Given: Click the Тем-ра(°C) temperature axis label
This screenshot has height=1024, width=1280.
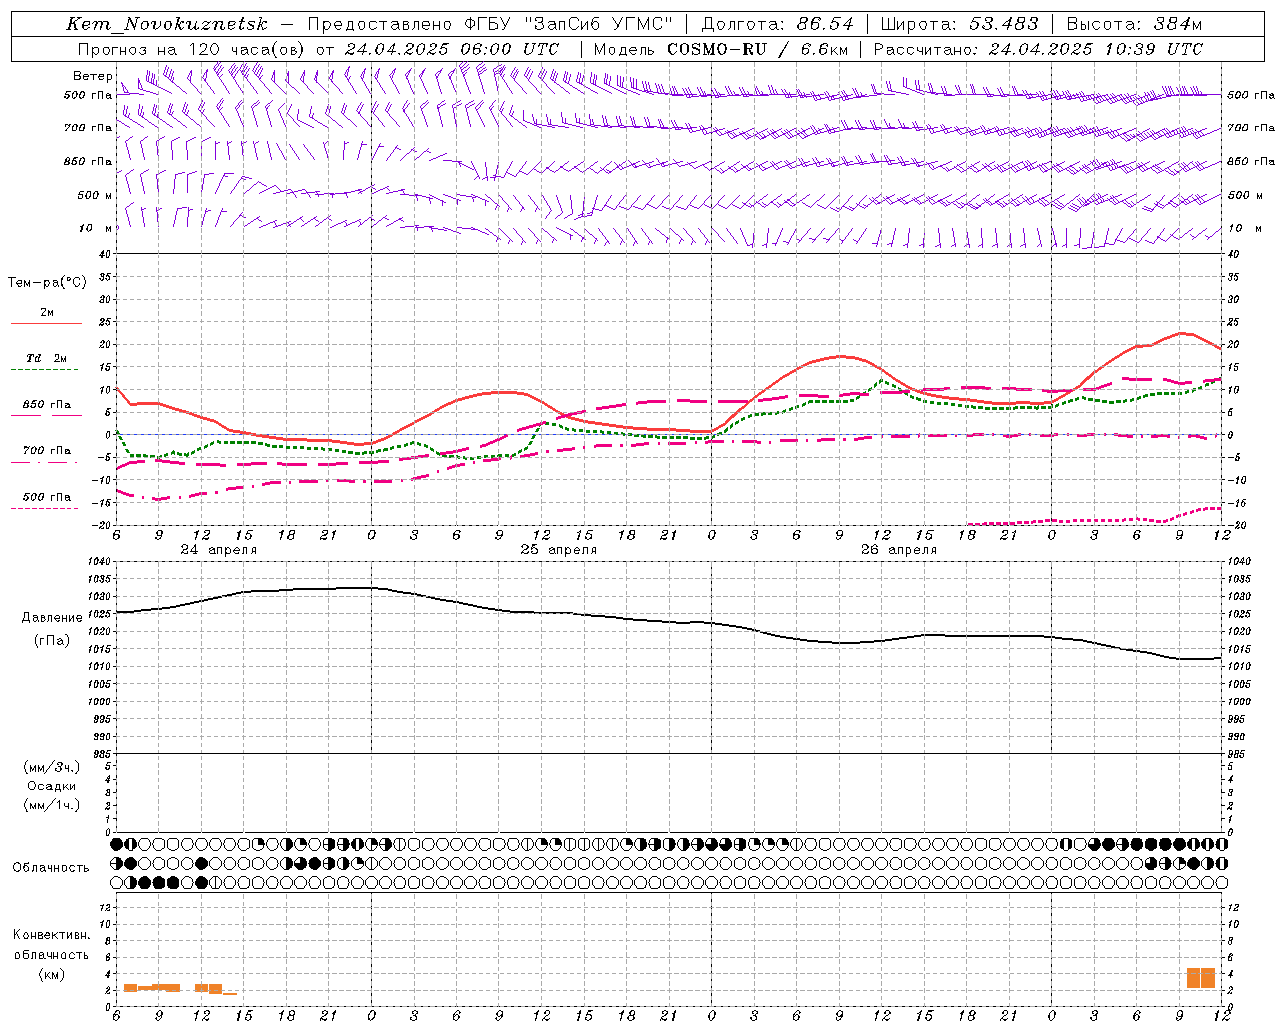Looking at the screenshot, I should pyautogui.click(x=47, y=283).
